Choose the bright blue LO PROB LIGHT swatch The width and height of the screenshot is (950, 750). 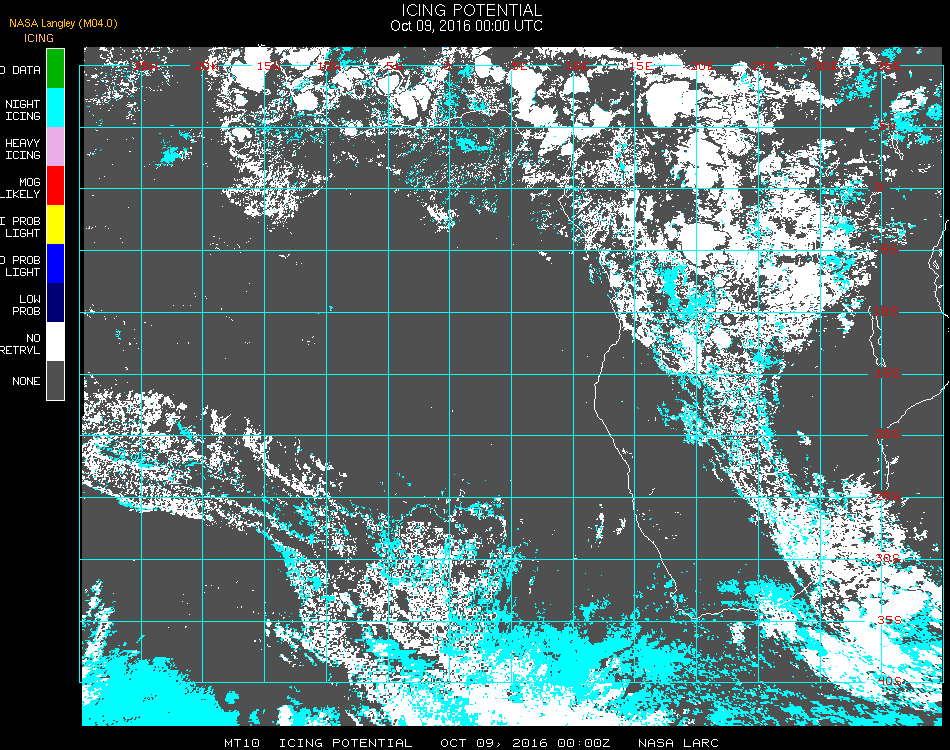pyautogui.click(x=55, y=264)
